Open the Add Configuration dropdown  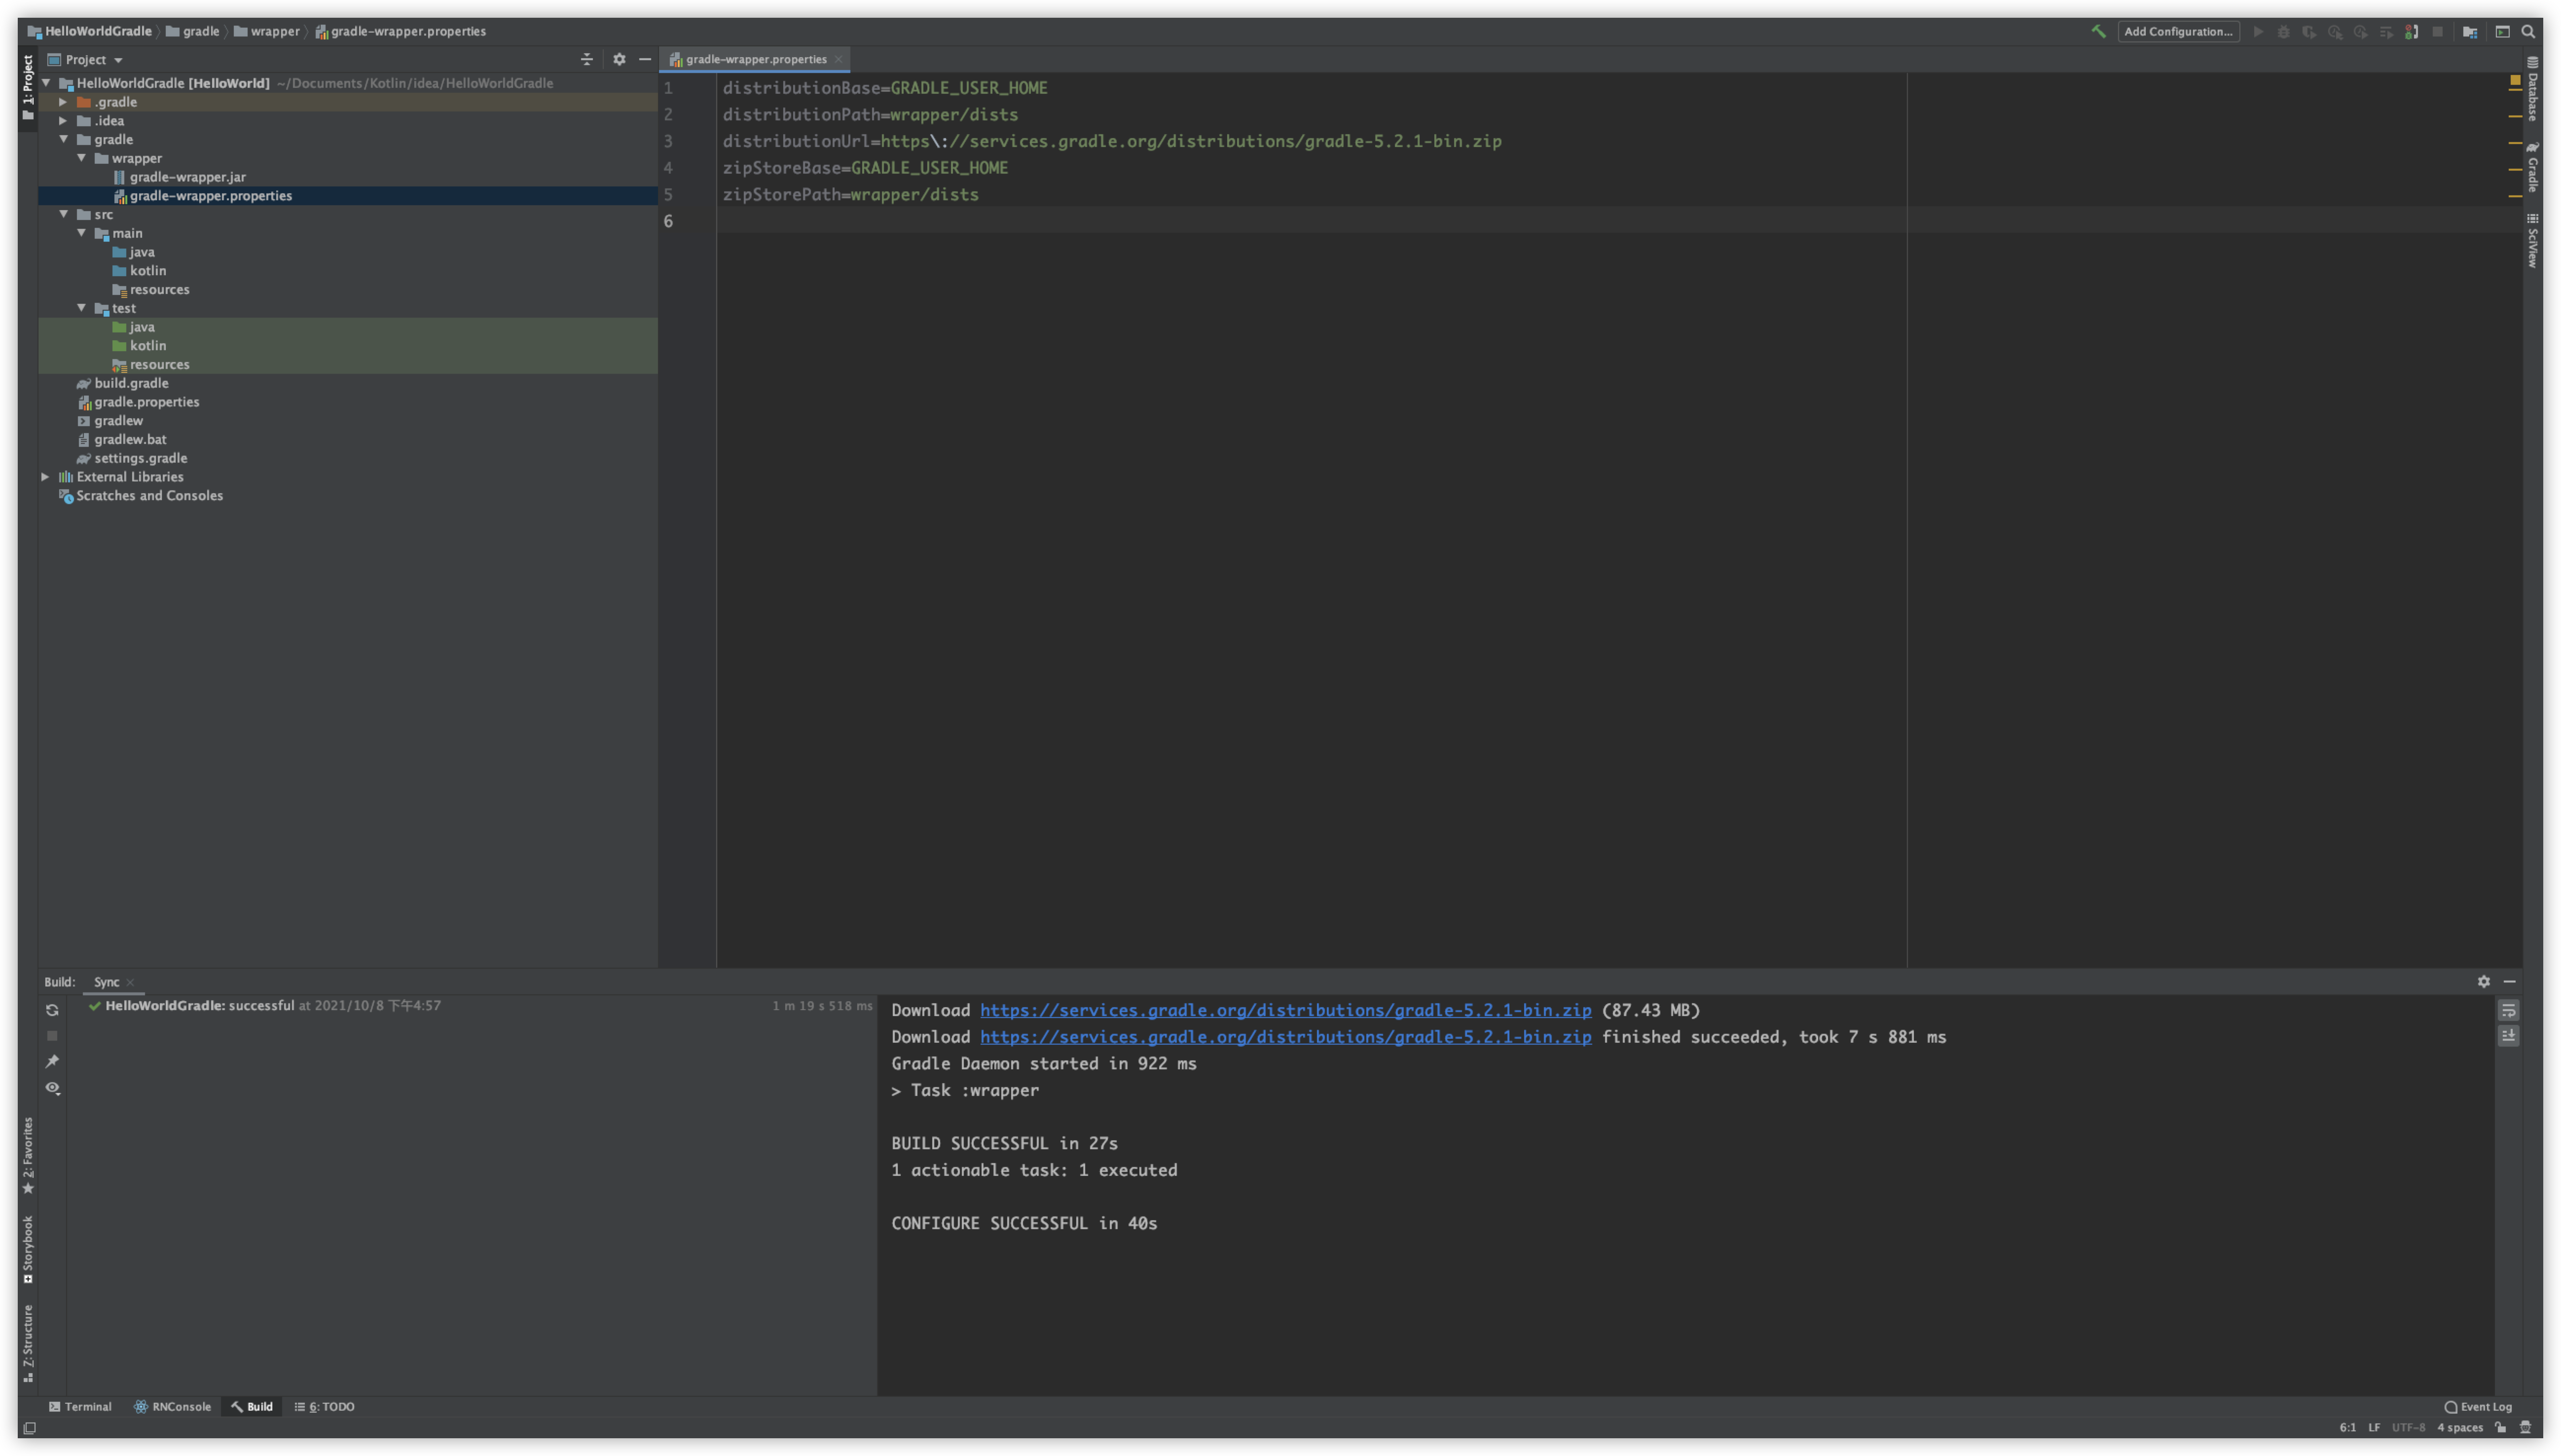click(2178, 31)
